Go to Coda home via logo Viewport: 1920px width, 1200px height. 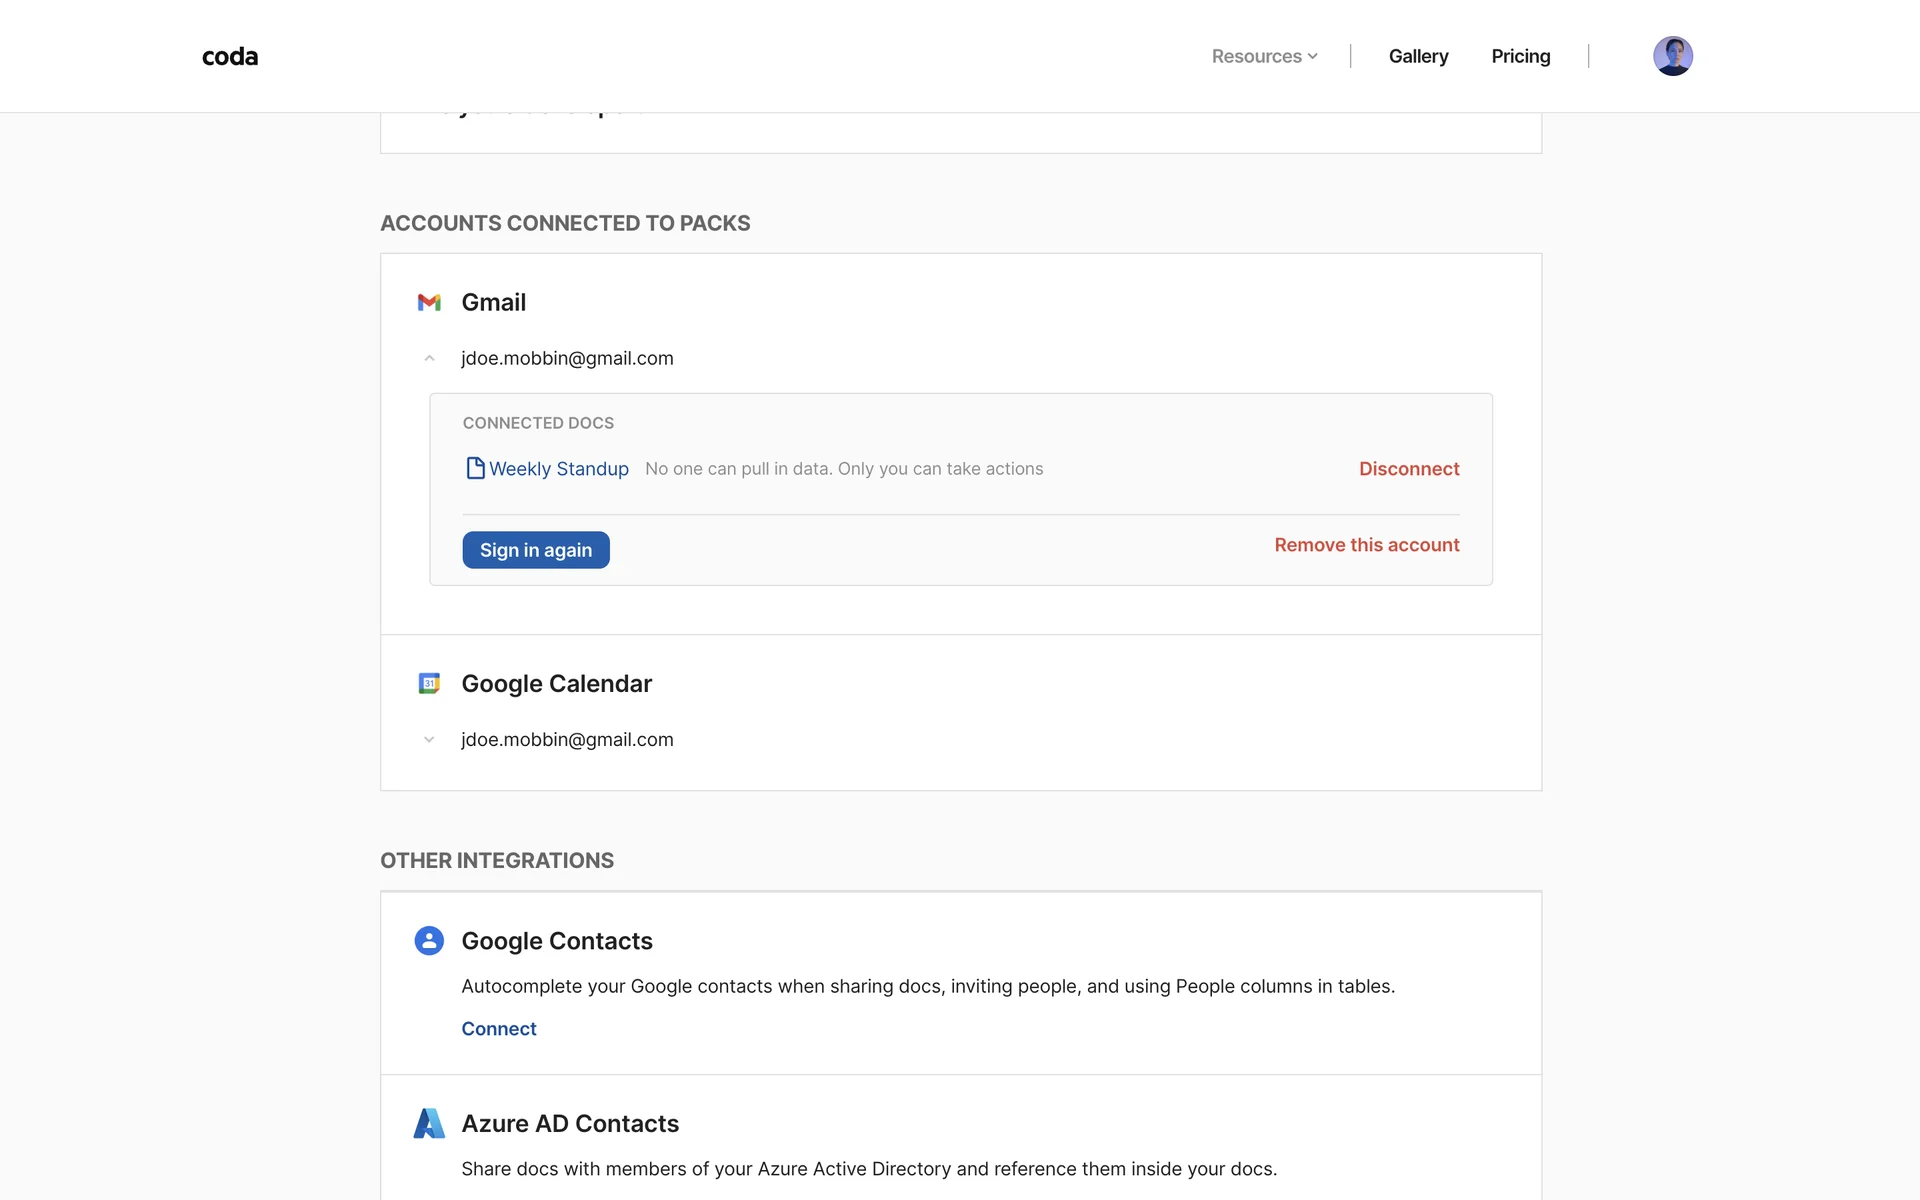point(230,57)
